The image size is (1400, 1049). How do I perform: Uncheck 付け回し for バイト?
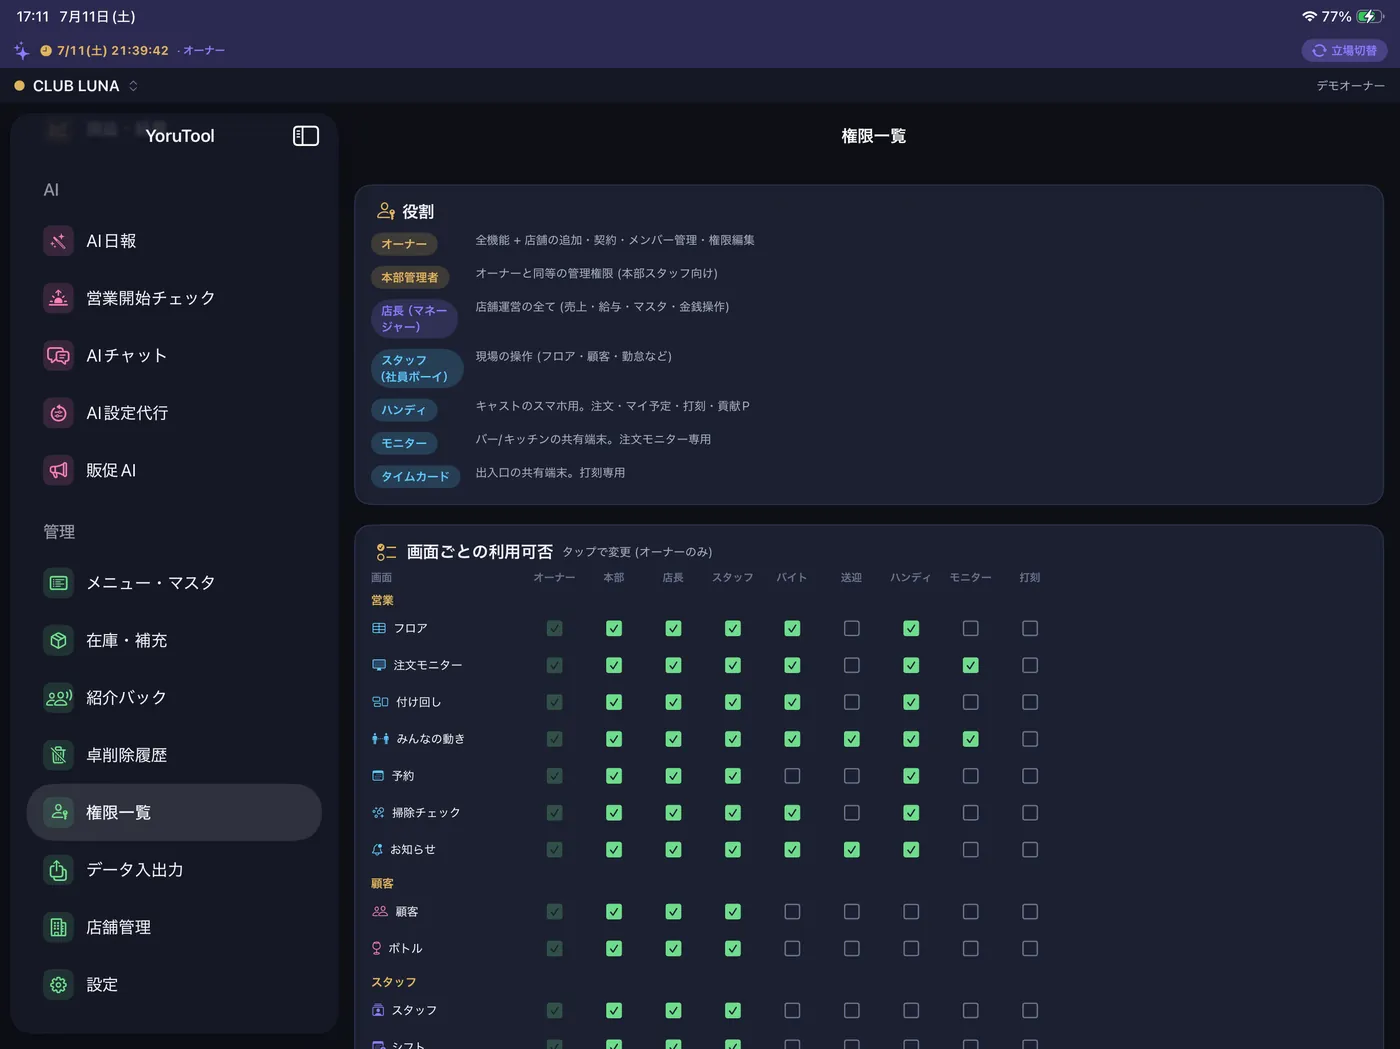click(792, 702)
